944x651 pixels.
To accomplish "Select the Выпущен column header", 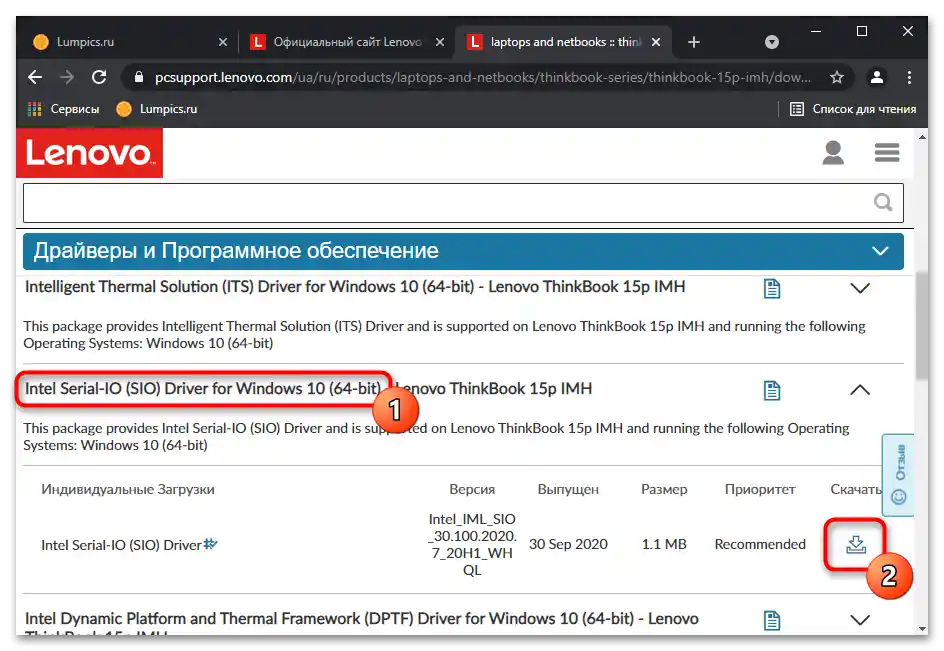I will coord(568,489).
